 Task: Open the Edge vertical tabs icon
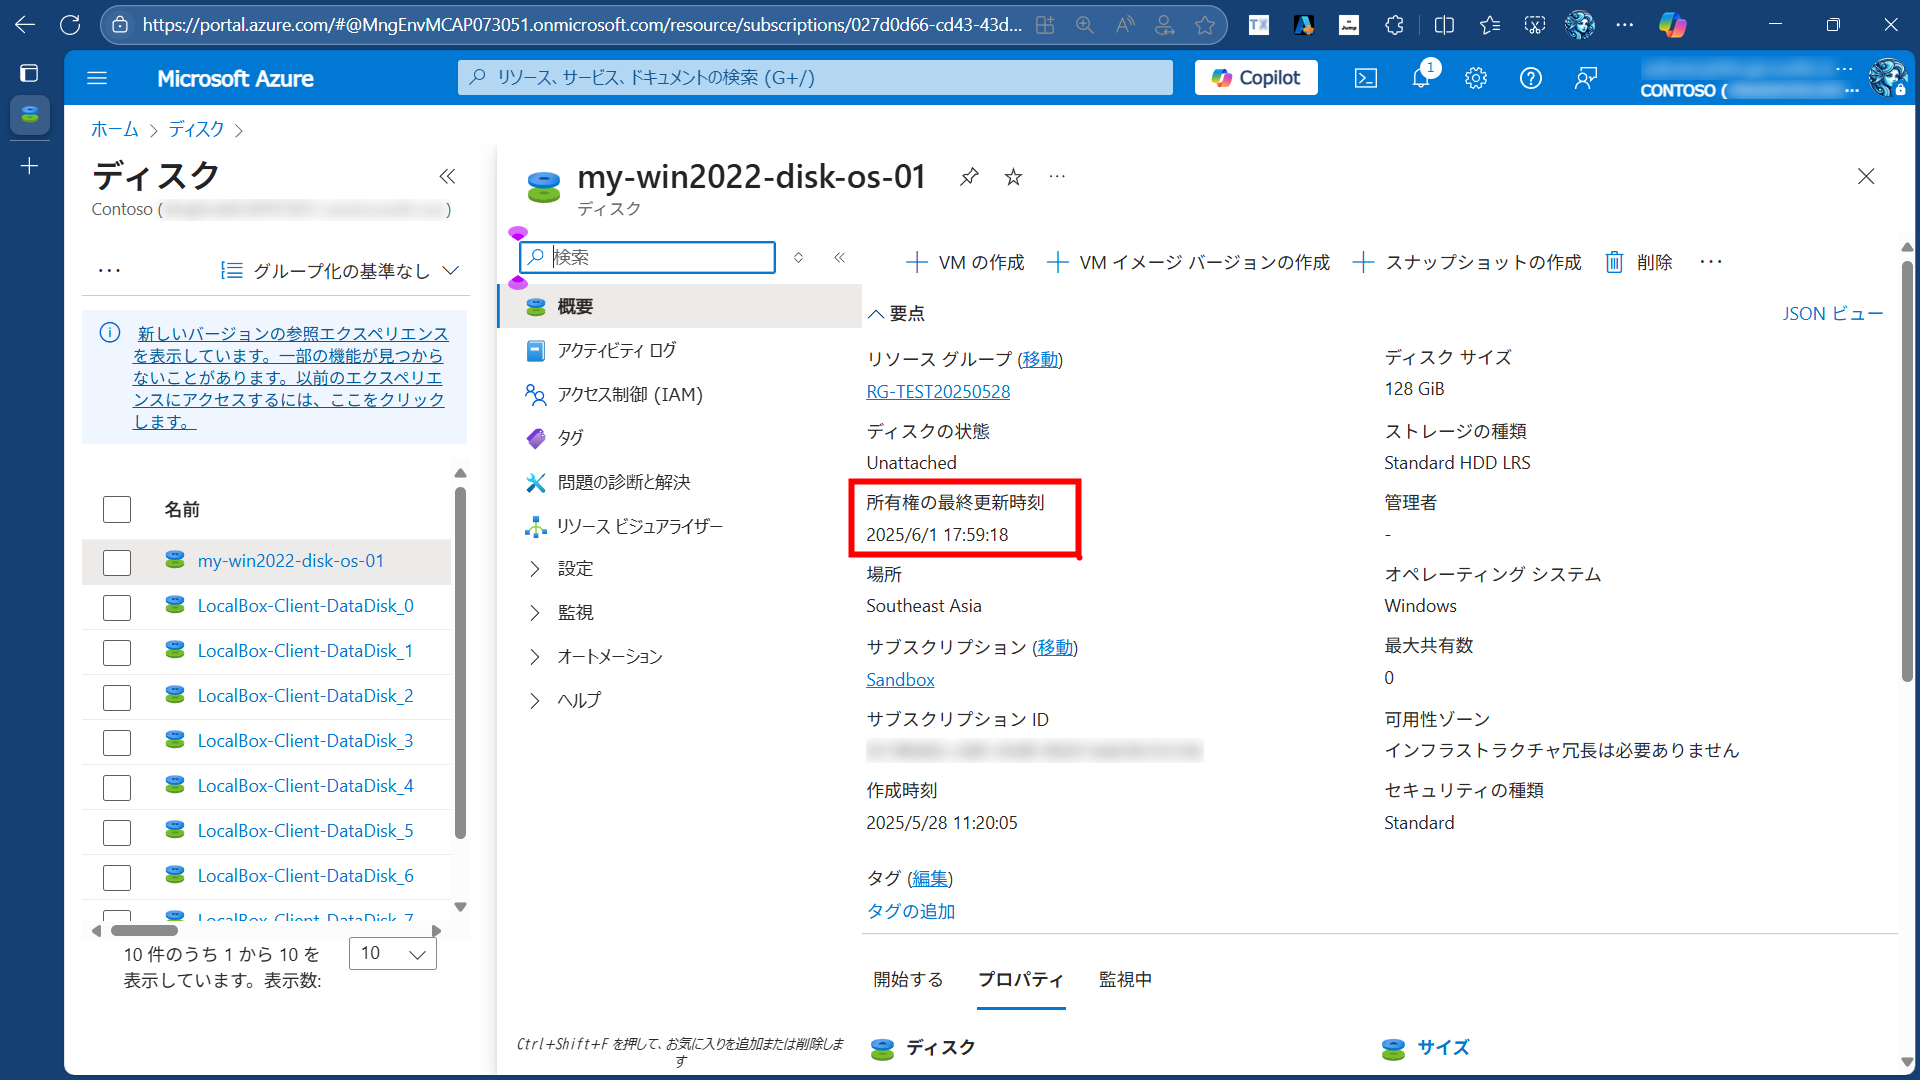(29, 73)
